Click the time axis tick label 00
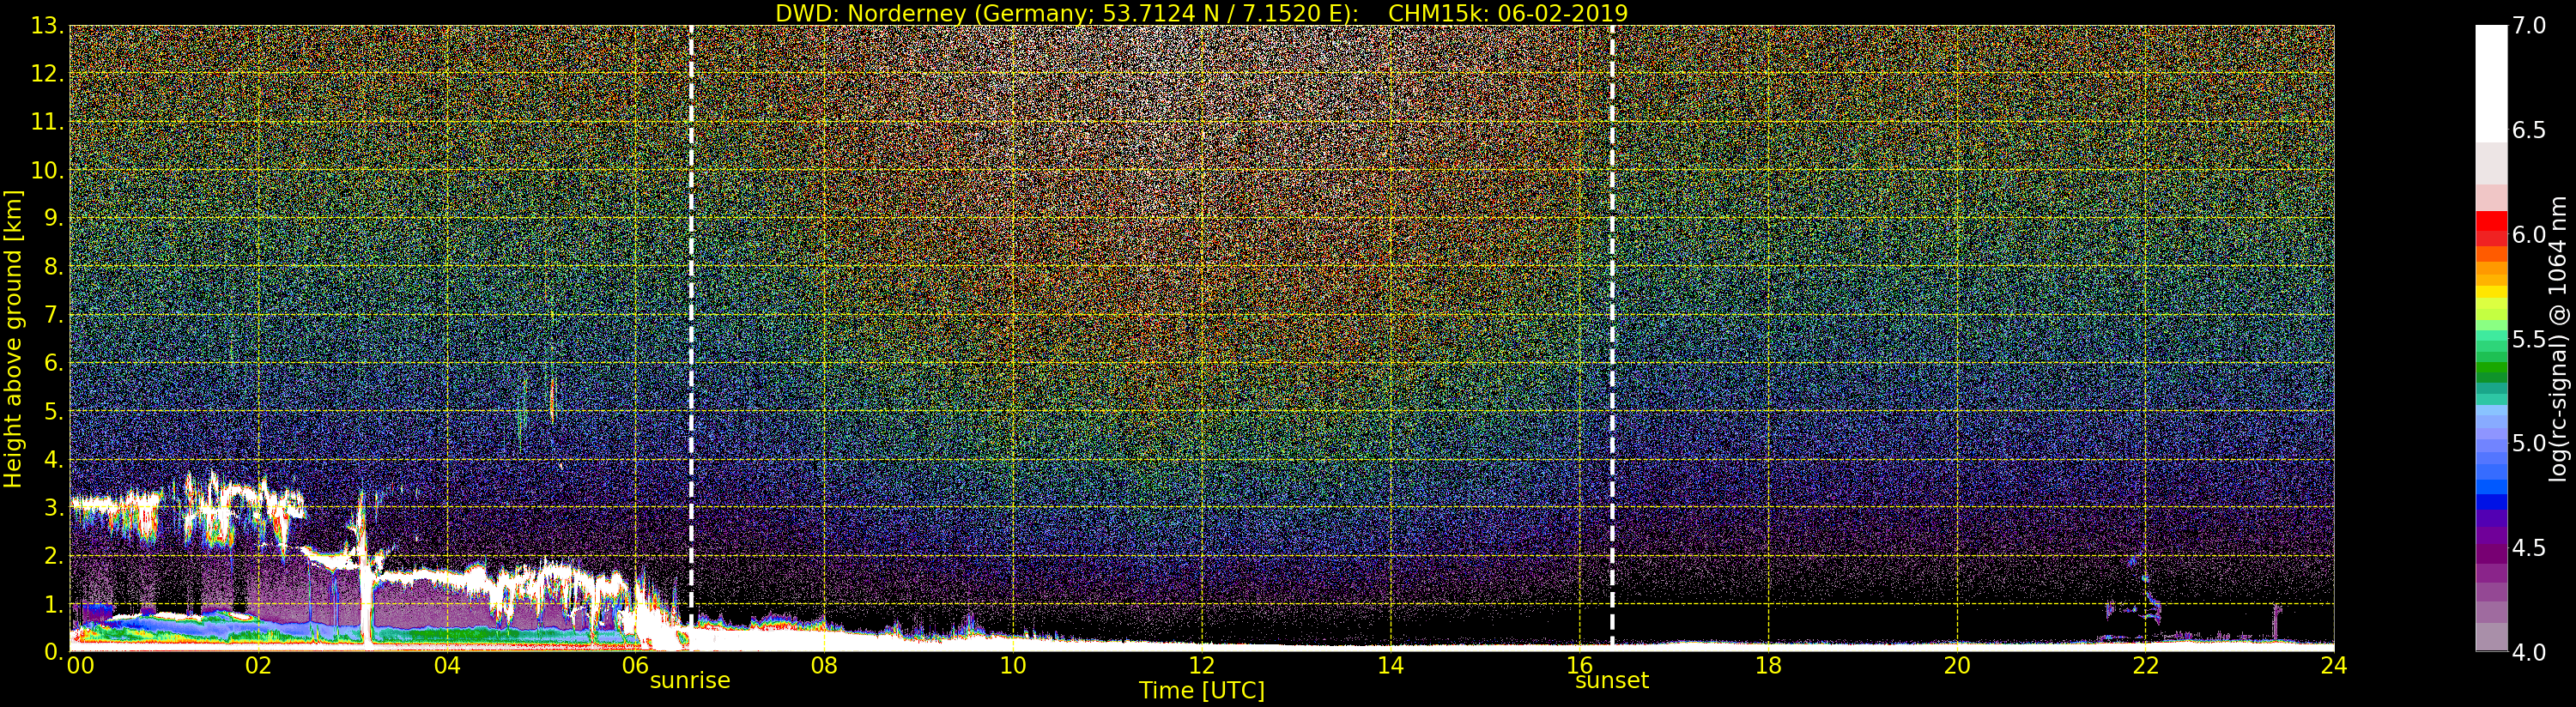 tap(80, 666)
